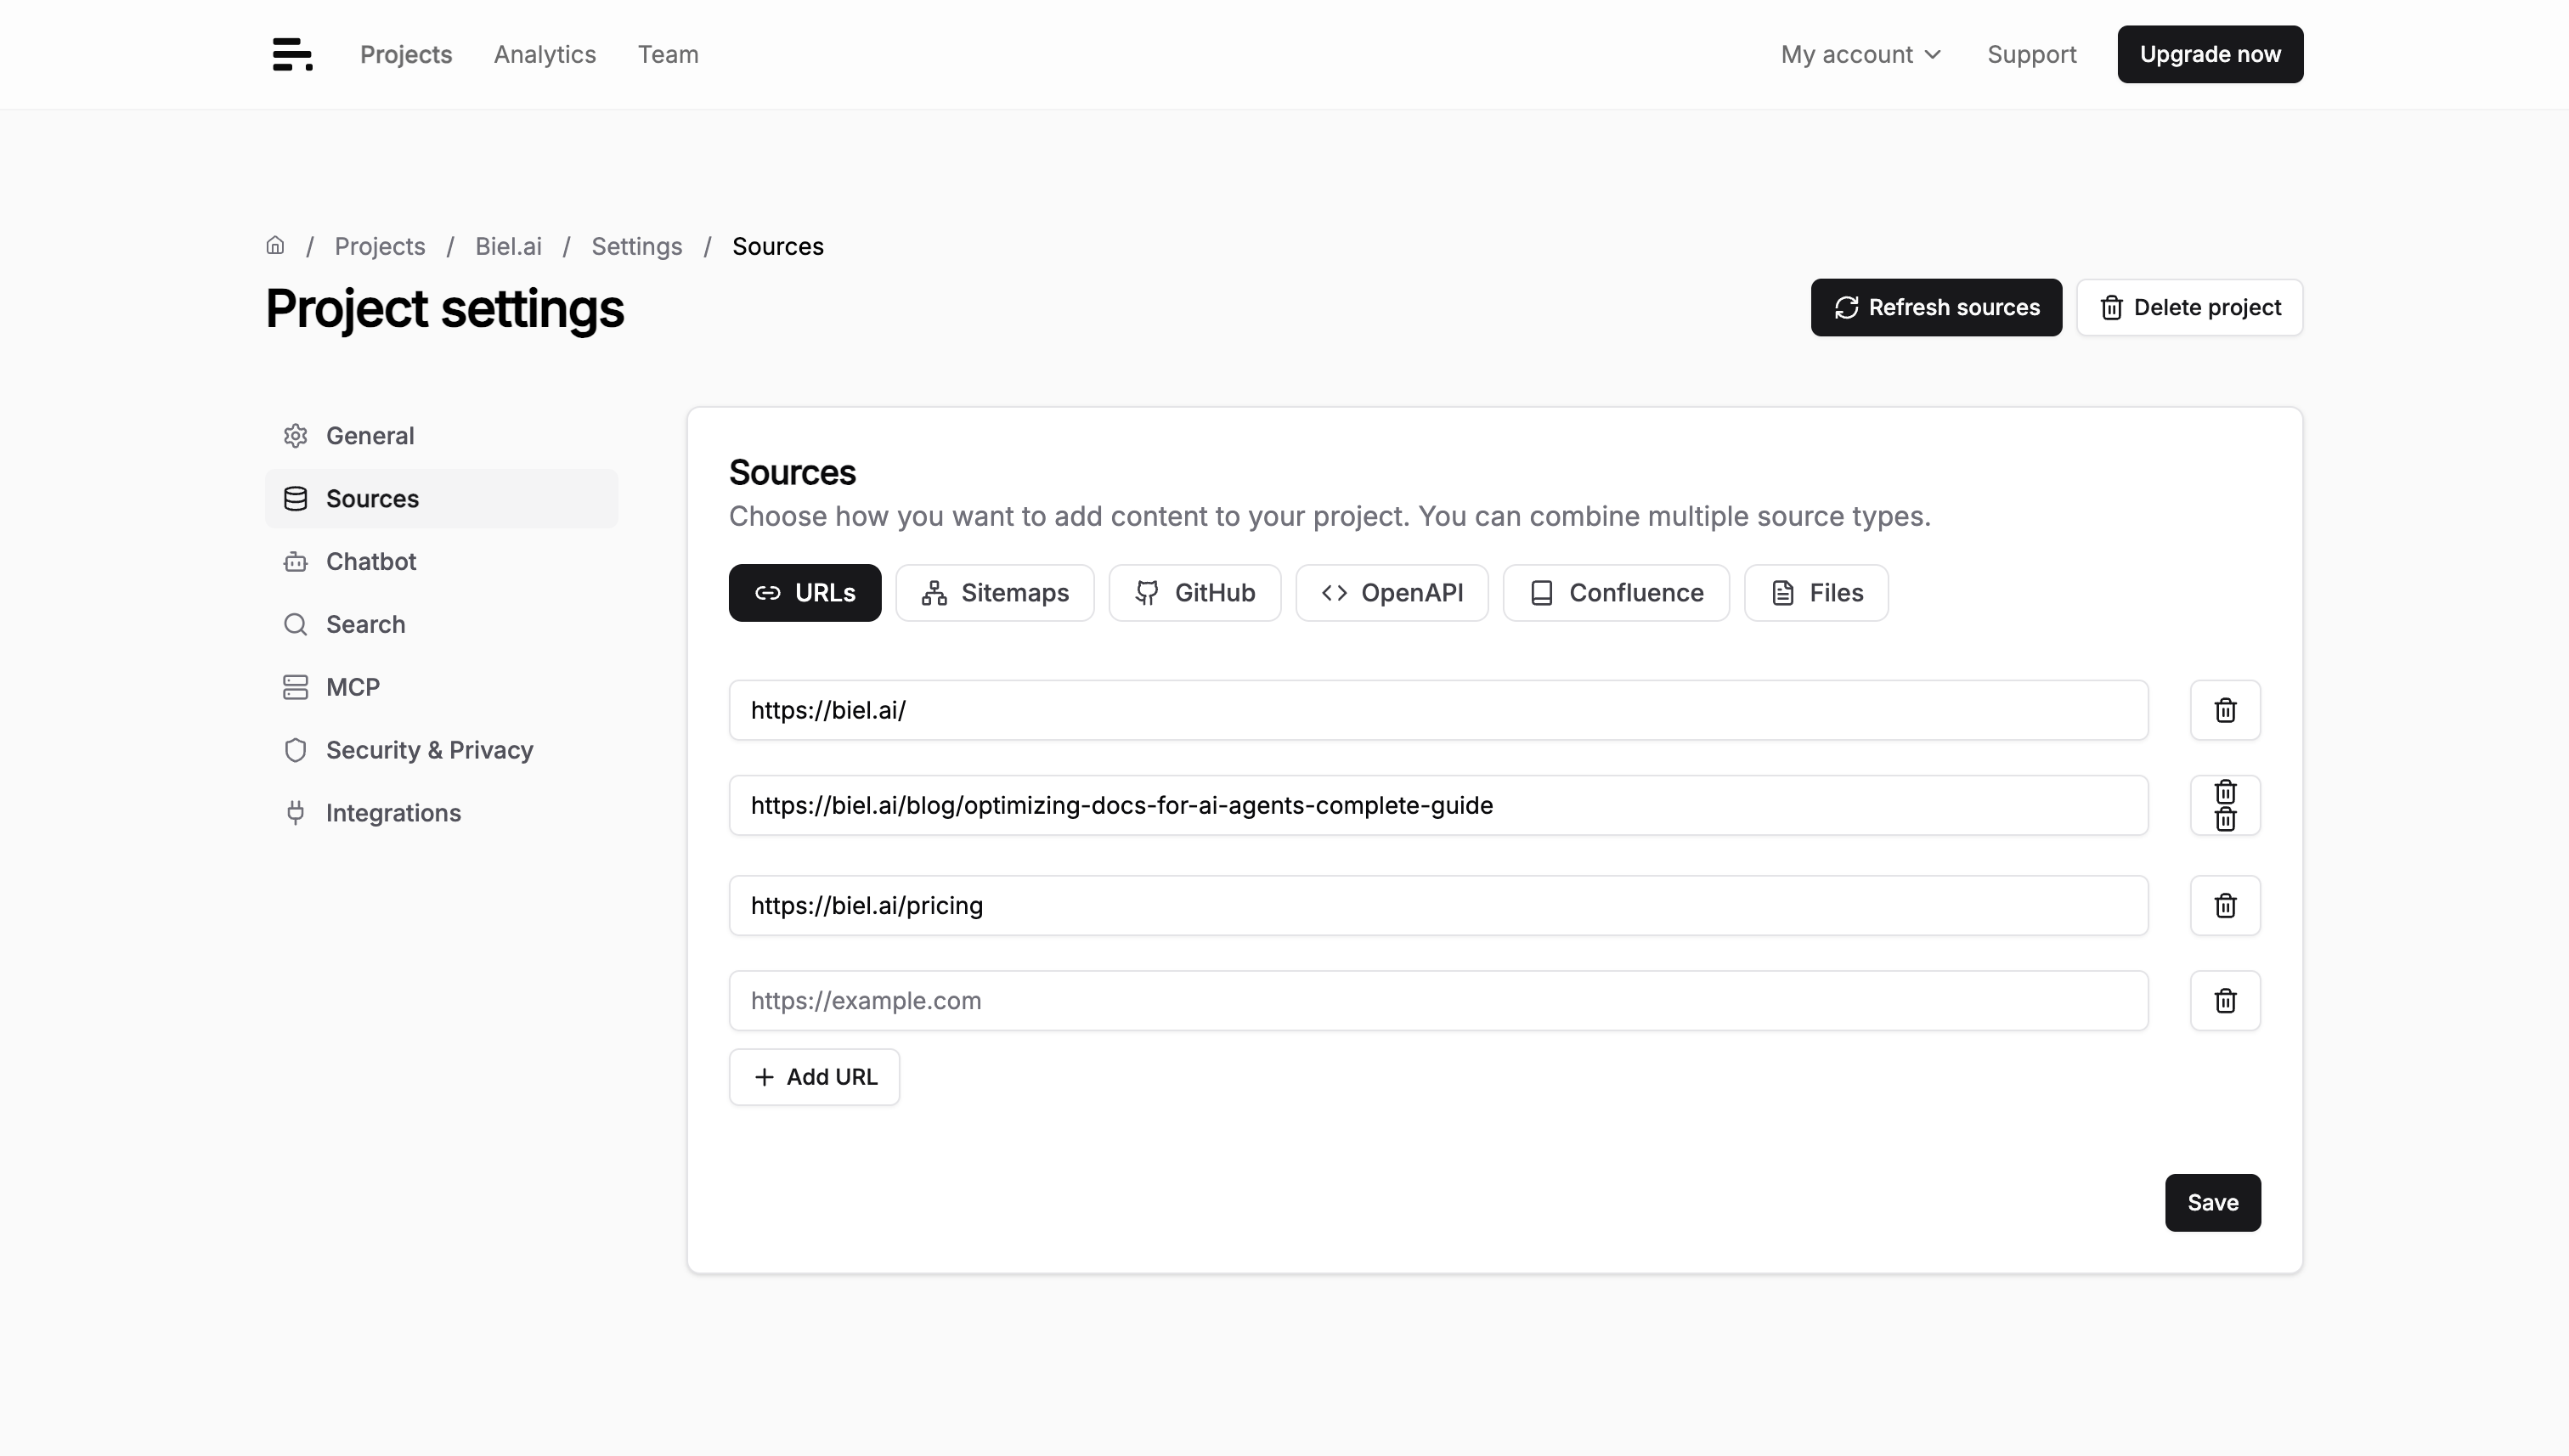Open Security & Privacy settings
The image size is (2569, 1456).
click(441, 750)
